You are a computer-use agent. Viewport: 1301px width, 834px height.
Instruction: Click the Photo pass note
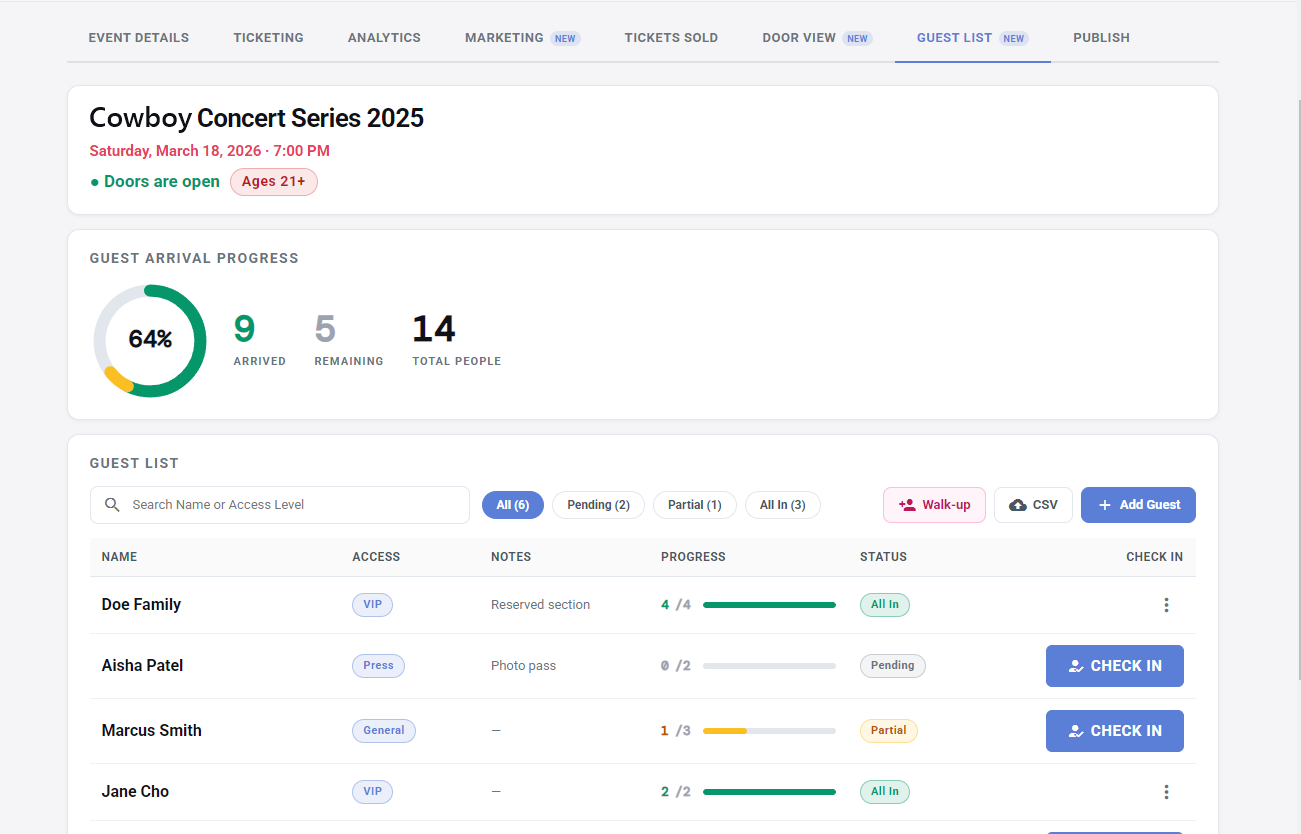click(x=523, y=666)
